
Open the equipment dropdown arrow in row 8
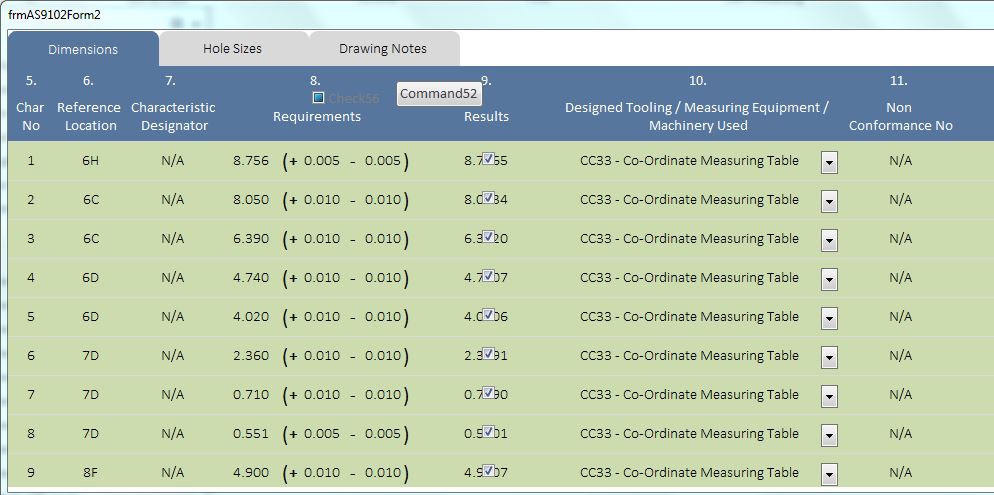(x=829, y=436)
